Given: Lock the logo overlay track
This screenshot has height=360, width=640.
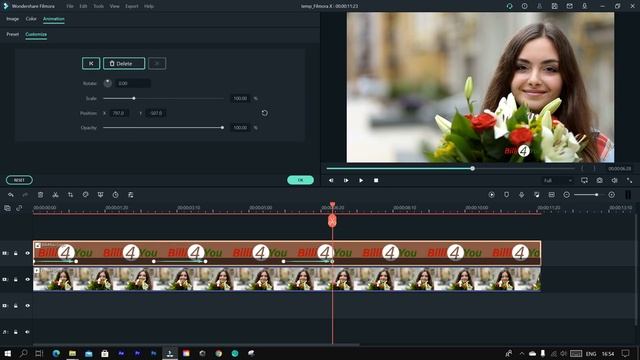Looking at the screenshot, I should (16, 253).
